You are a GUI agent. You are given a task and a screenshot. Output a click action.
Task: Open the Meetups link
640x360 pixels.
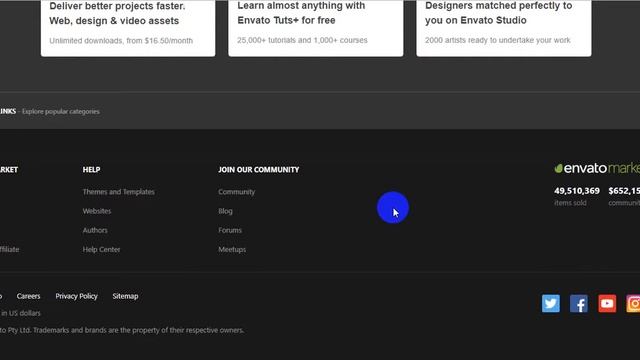pos(232,249)
